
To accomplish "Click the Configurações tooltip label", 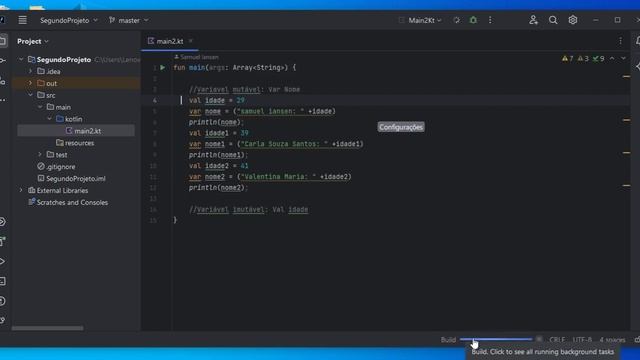I will 401,127.
